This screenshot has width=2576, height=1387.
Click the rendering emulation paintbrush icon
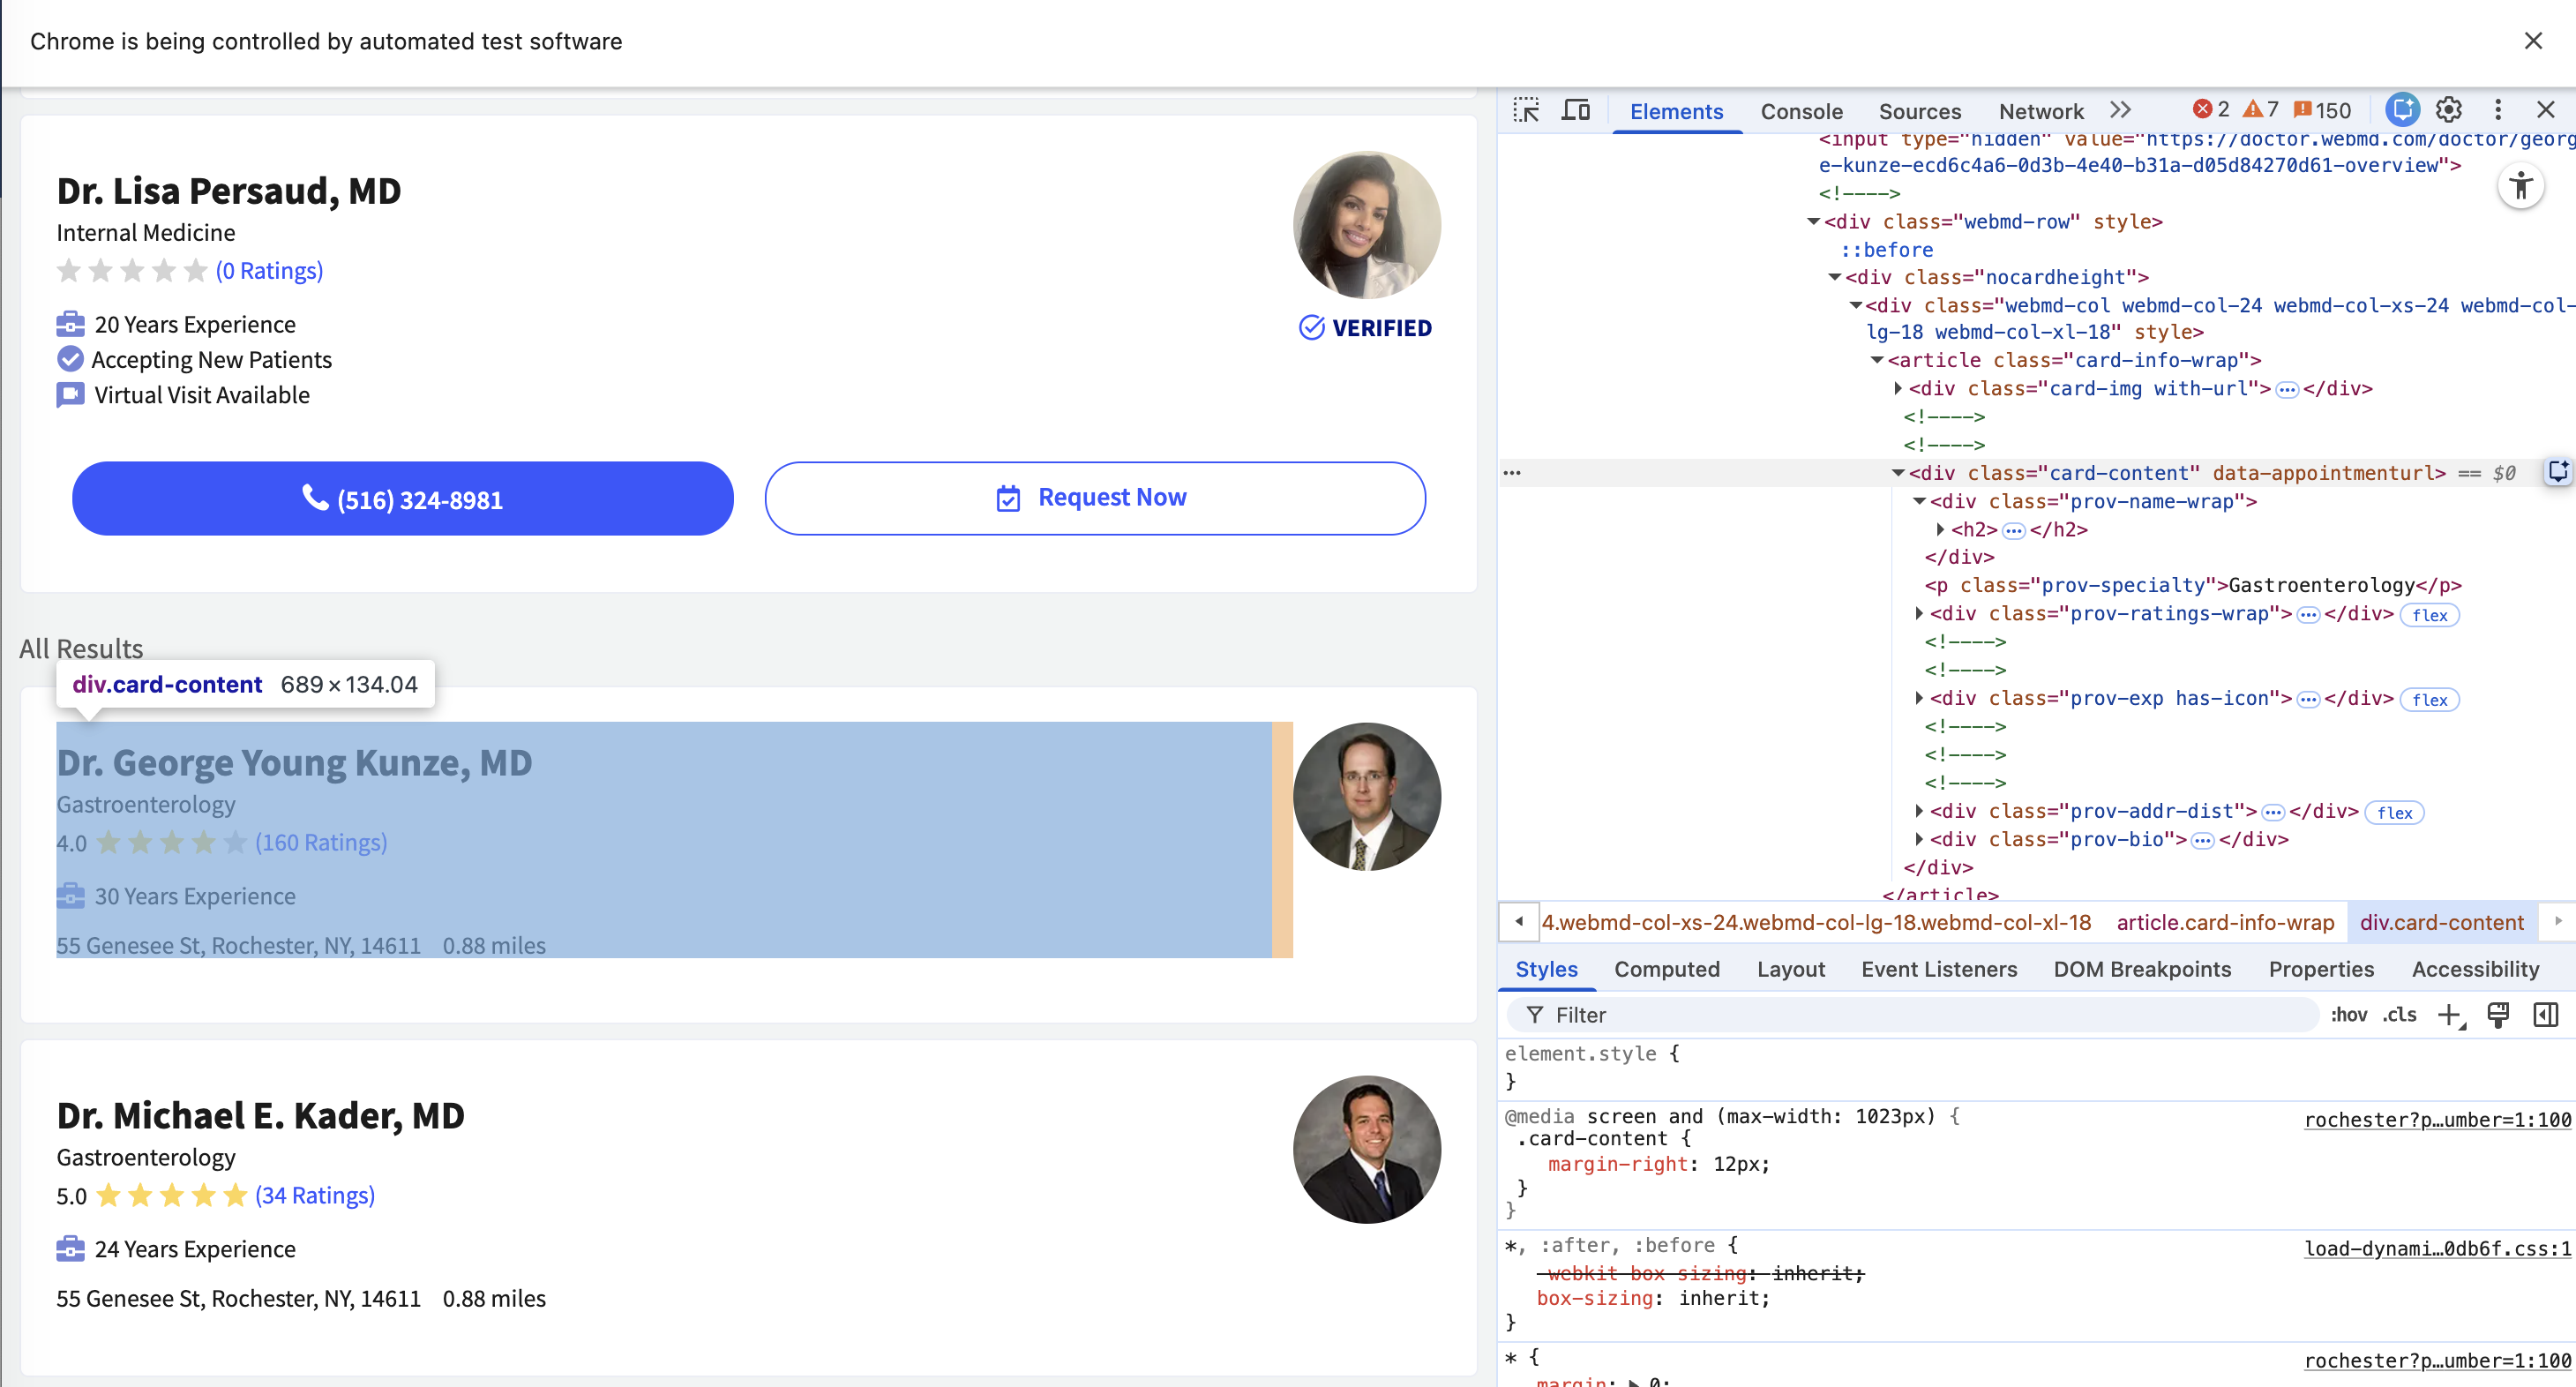click(x=2497, y=1015)
